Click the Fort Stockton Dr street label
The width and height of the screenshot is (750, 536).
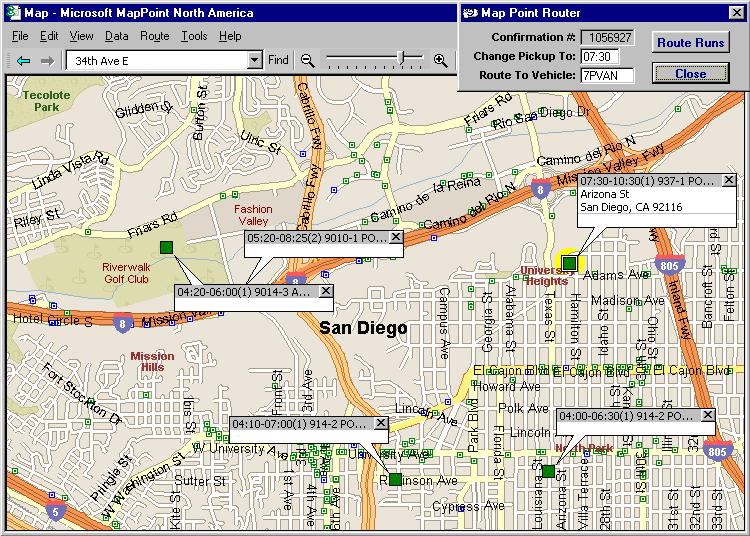(81, 394)
